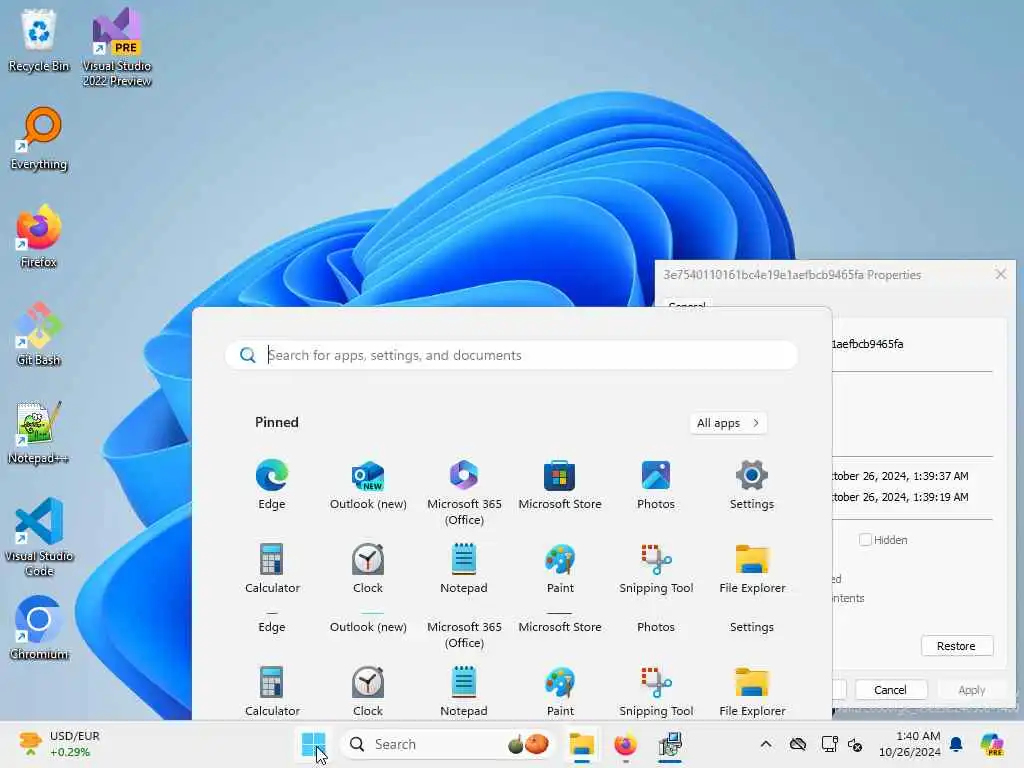Viewport: 1024px width, 768px height.
Task: Click the monitor icon in system tray
Action: click(829, 744)
